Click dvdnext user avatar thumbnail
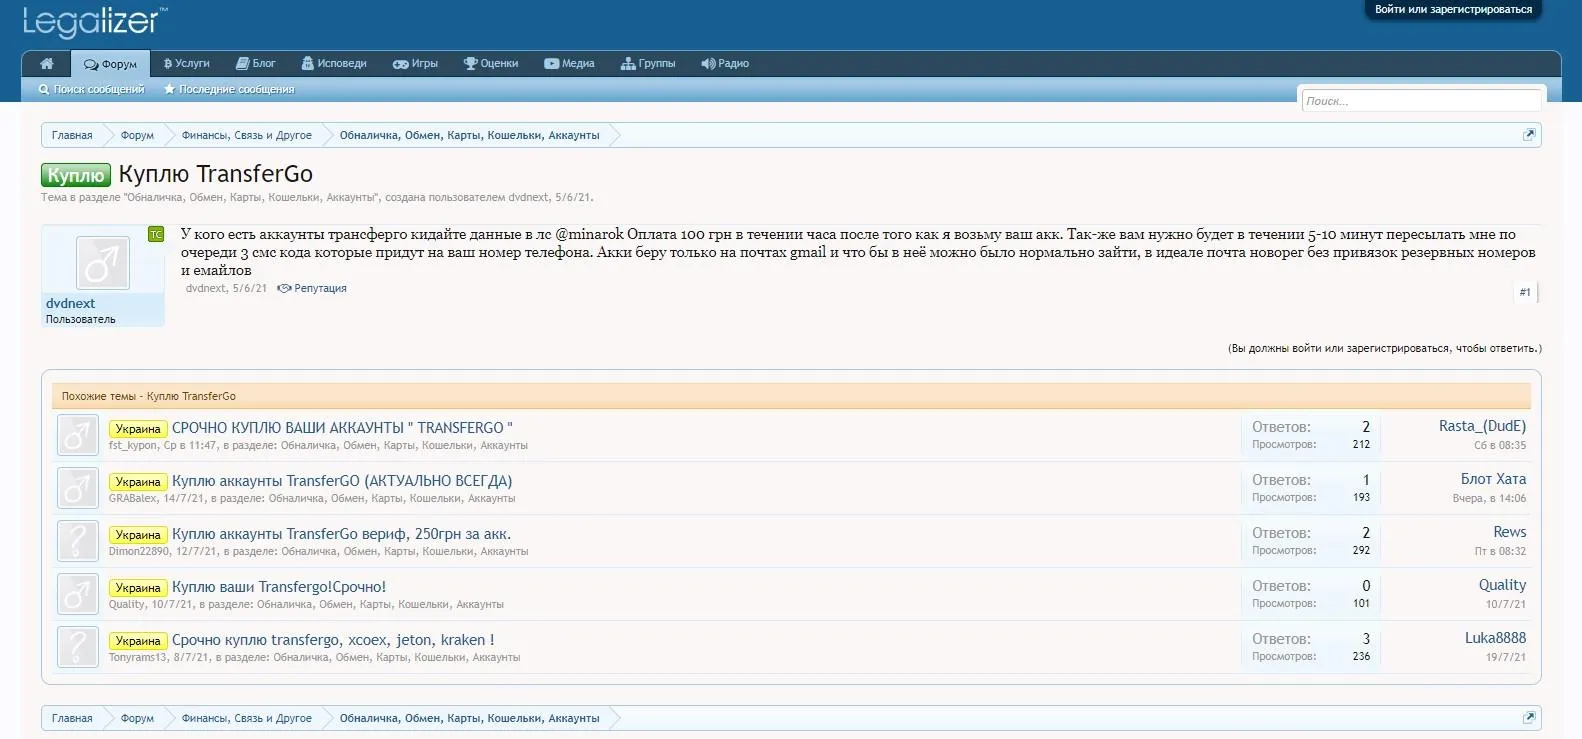Viewport: 1582px width, 739px height. pos(102,263)
